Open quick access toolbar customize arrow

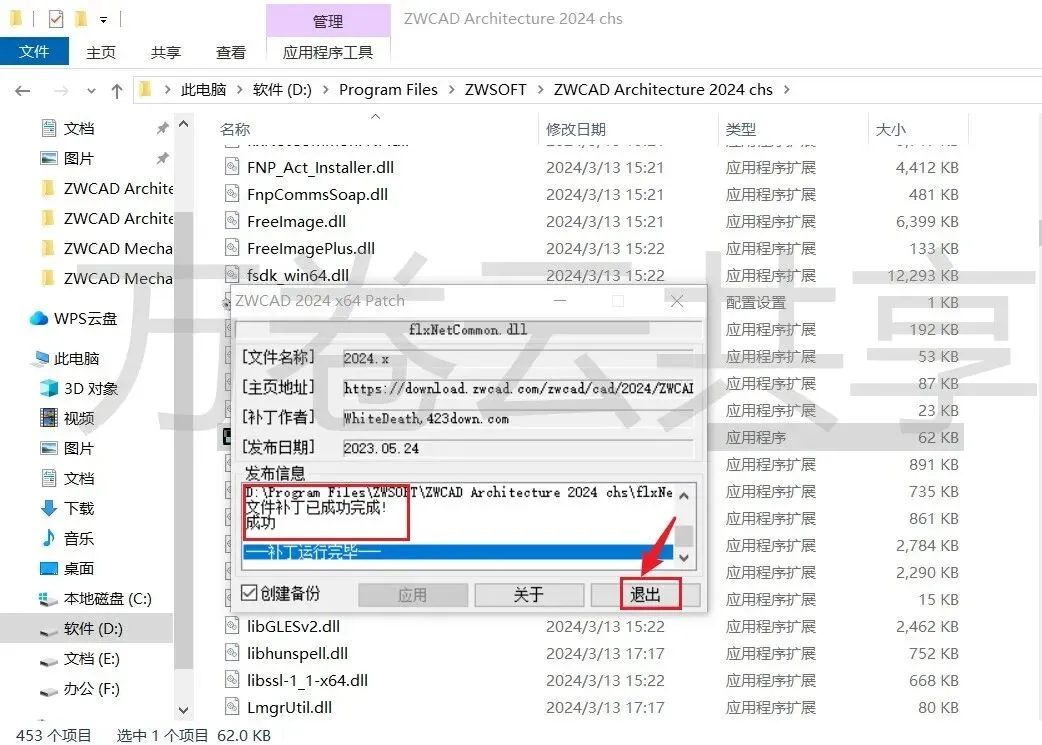103,19
